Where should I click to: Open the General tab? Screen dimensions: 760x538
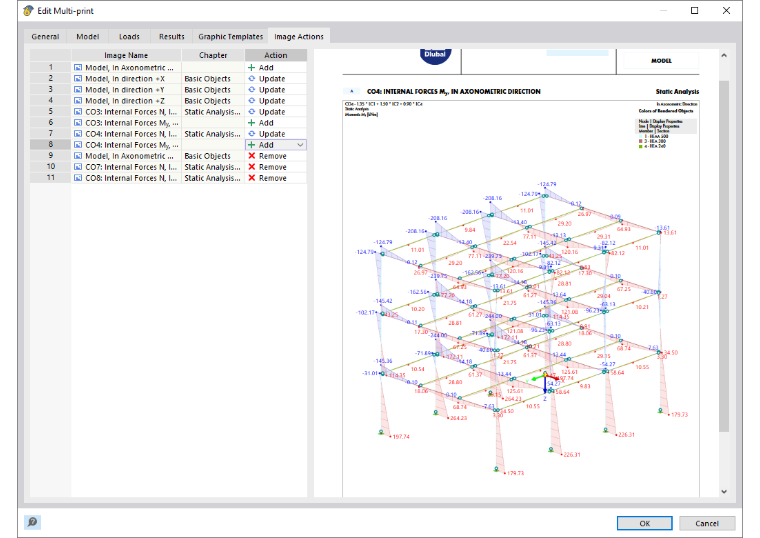coord(45,36)
